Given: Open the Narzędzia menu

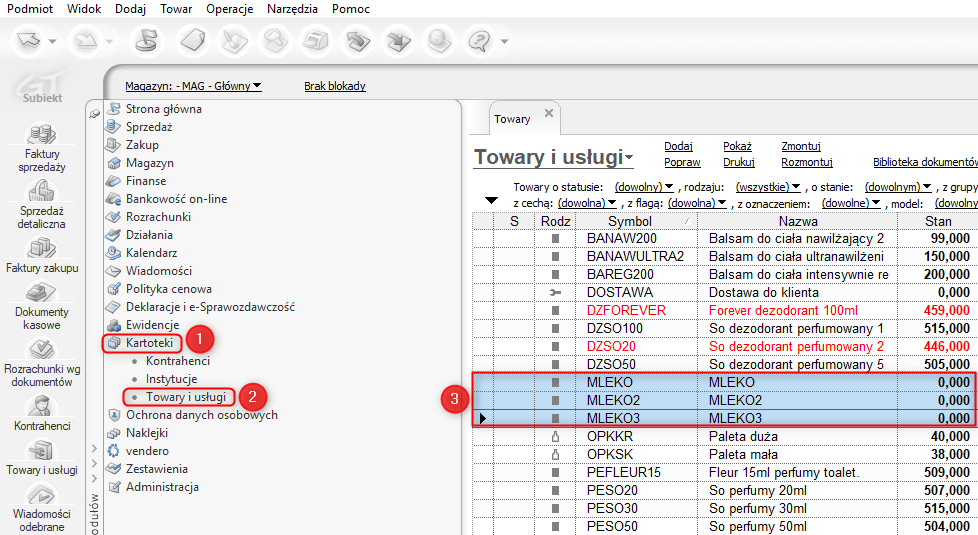Looking at the screenshot, I should point(292,9).
